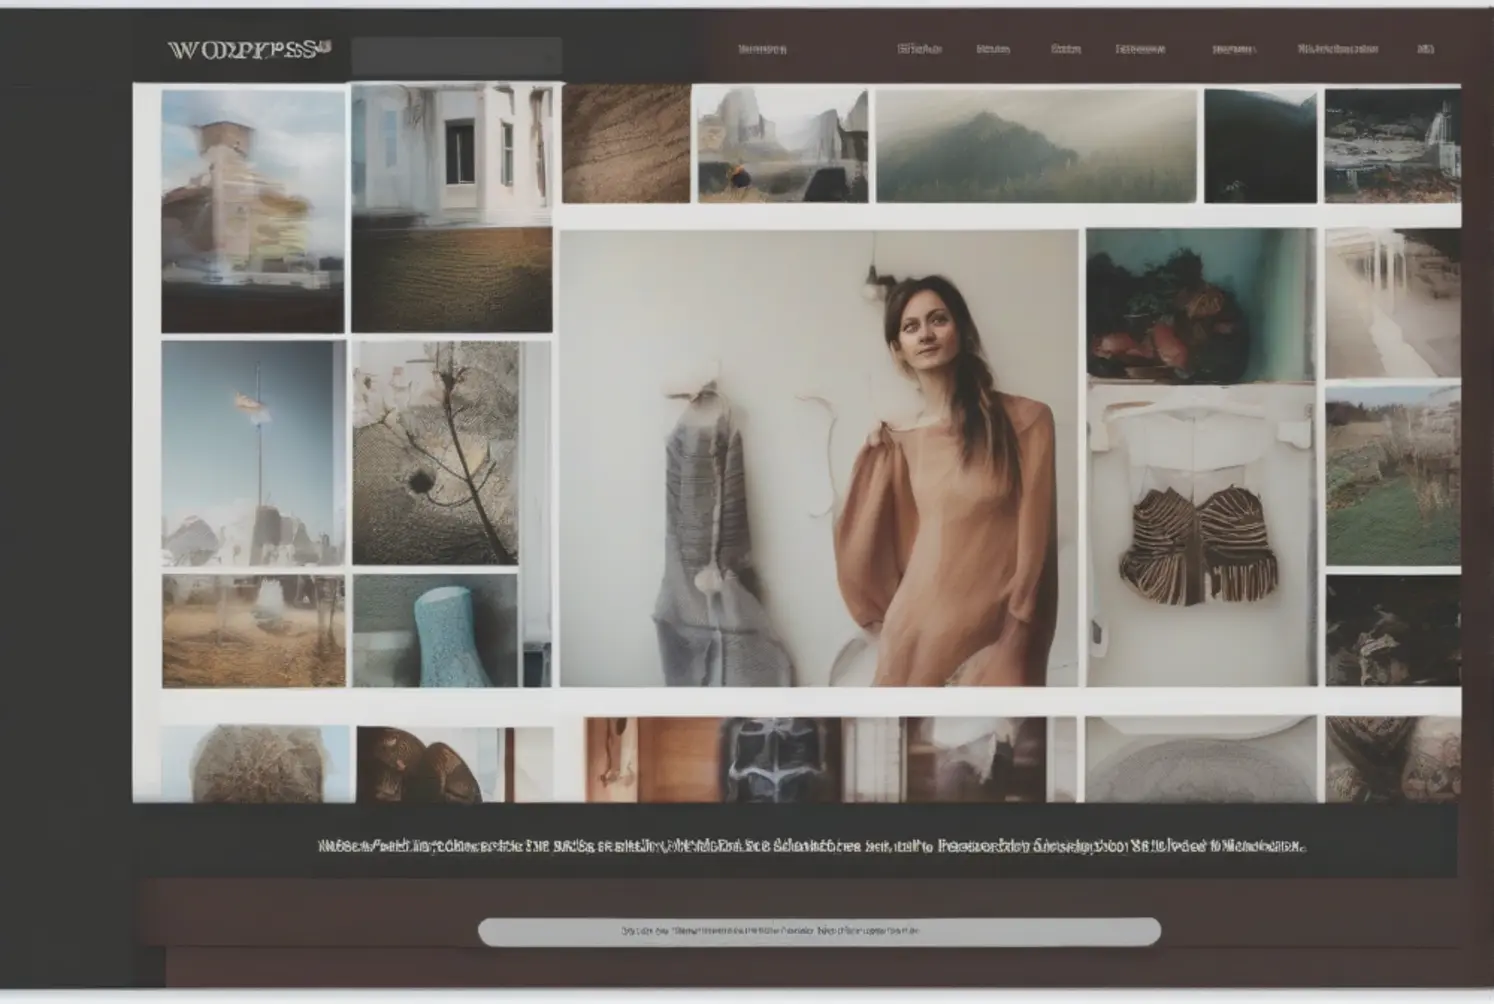Select the bare branch with blossoms photo

[x=436, y=453]
